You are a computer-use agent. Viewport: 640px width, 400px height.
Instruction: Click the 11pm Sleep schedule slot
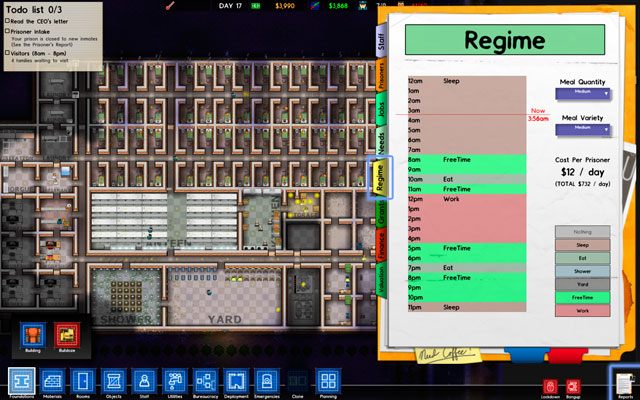point(467,307)
